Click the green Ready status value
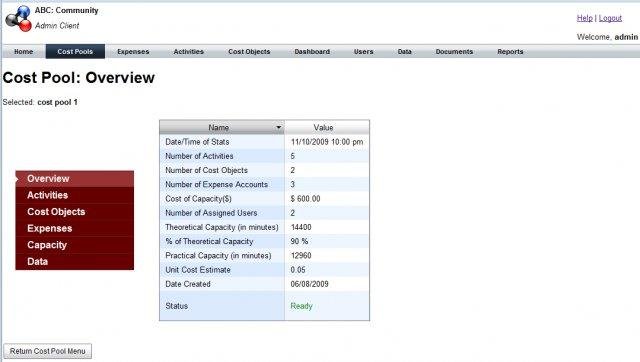Screen dimensions: 640x362 pos(301,306)
